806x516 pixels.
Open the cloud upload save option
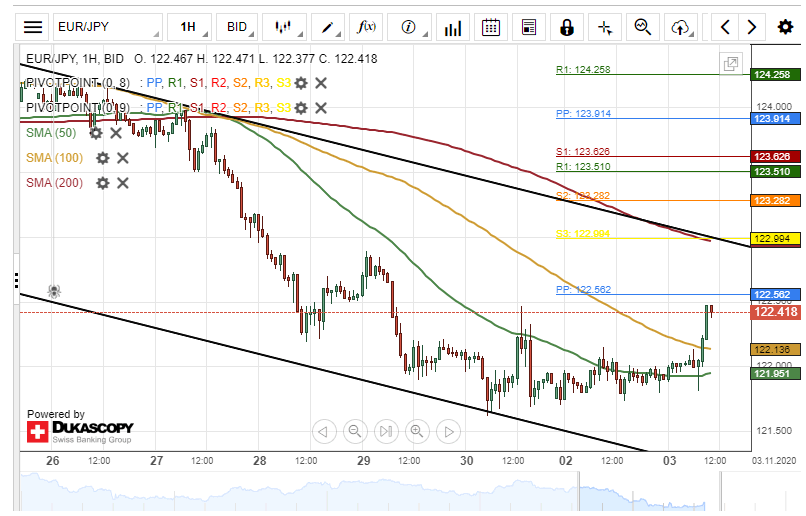[681, 27]
